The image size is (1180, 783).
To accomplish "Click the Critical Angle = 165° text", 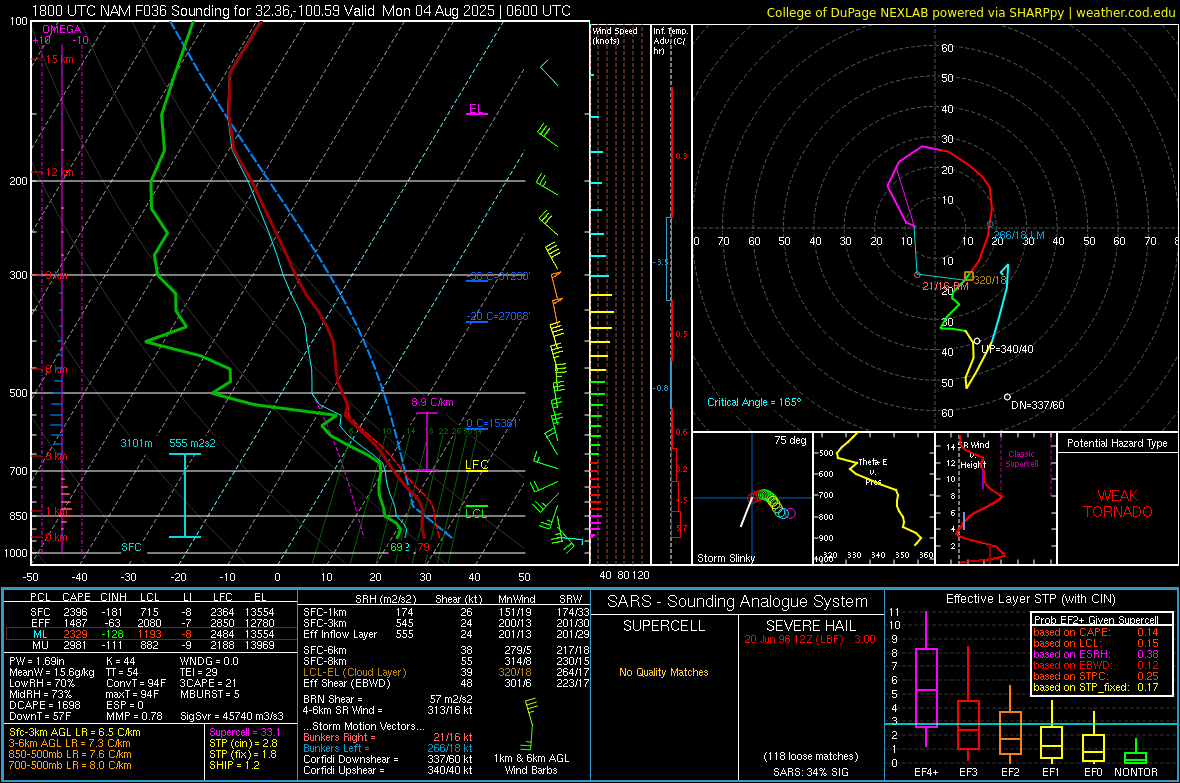I will click(x=754, y=402).
